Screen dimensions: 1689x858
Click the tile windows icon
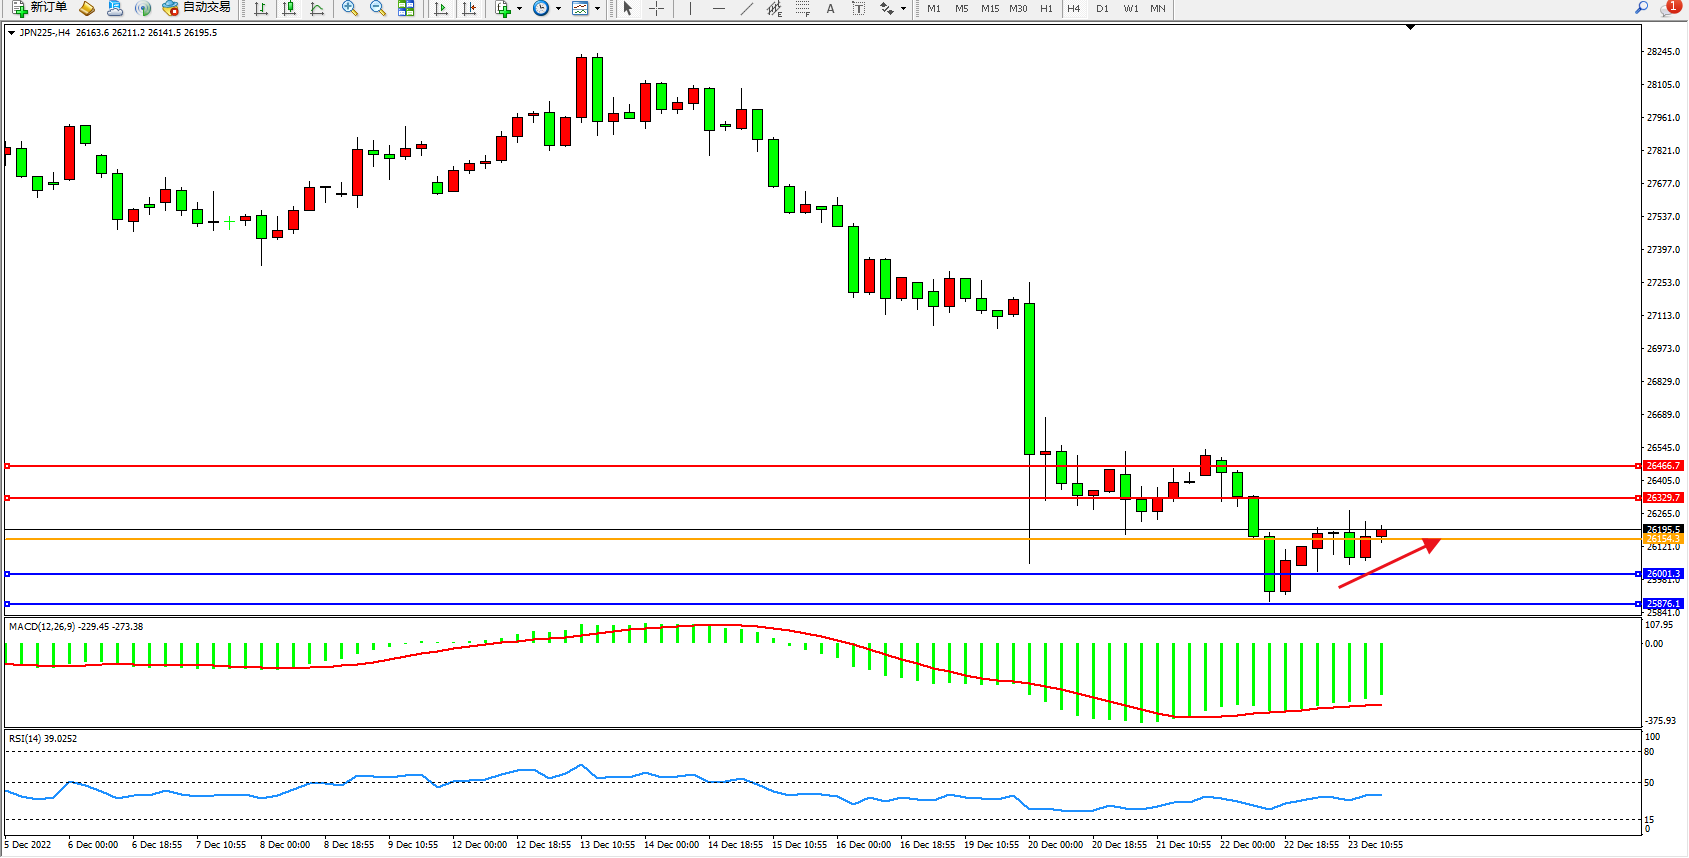[406, 8]
